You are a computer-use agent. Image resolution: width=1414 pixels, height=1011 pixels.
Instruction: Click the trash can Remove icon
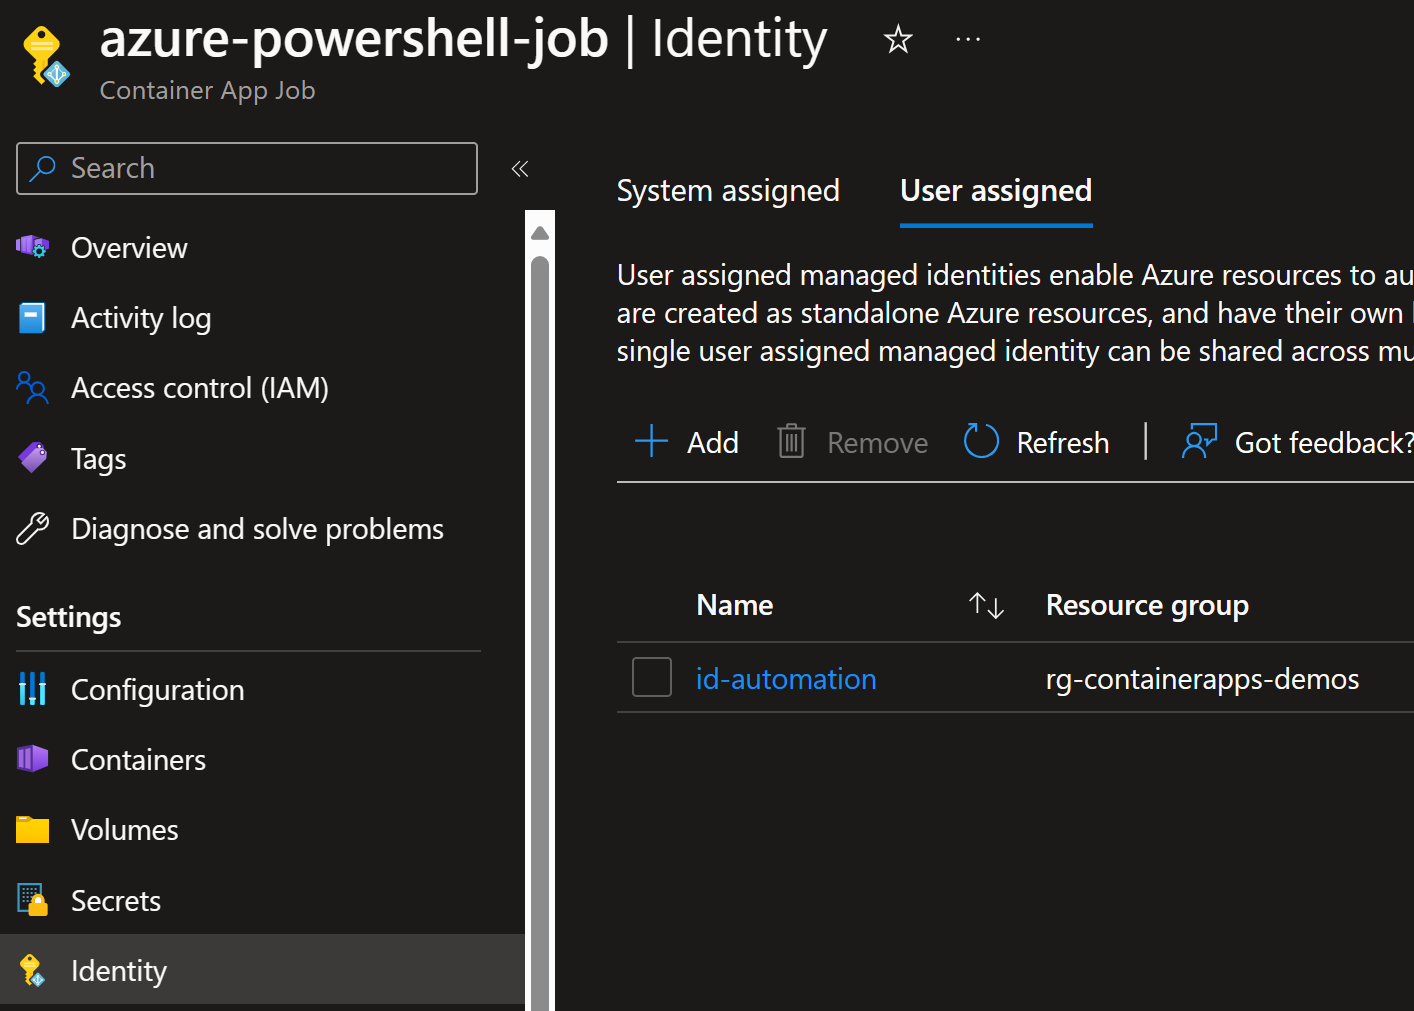791,441
